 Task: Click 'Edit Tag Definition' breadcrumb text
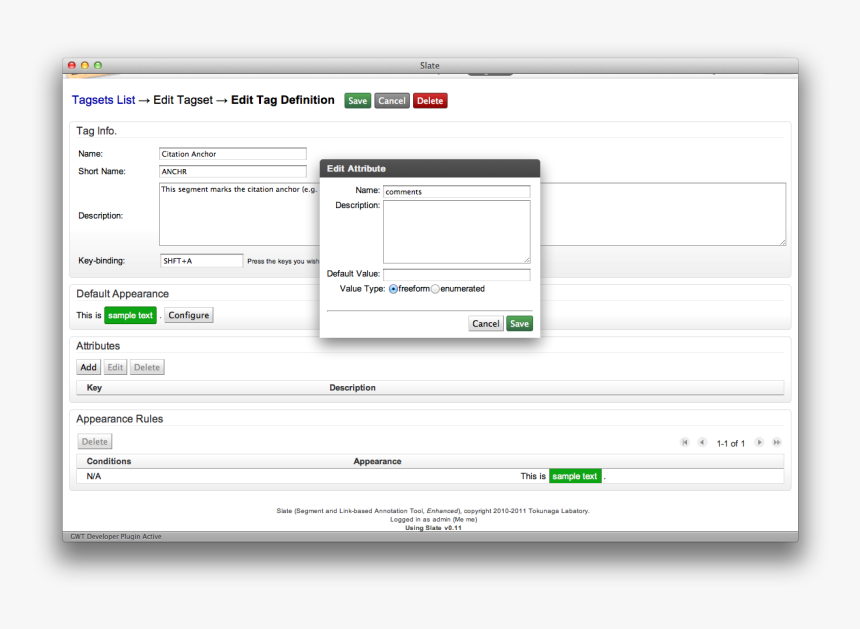click(282, 100)
